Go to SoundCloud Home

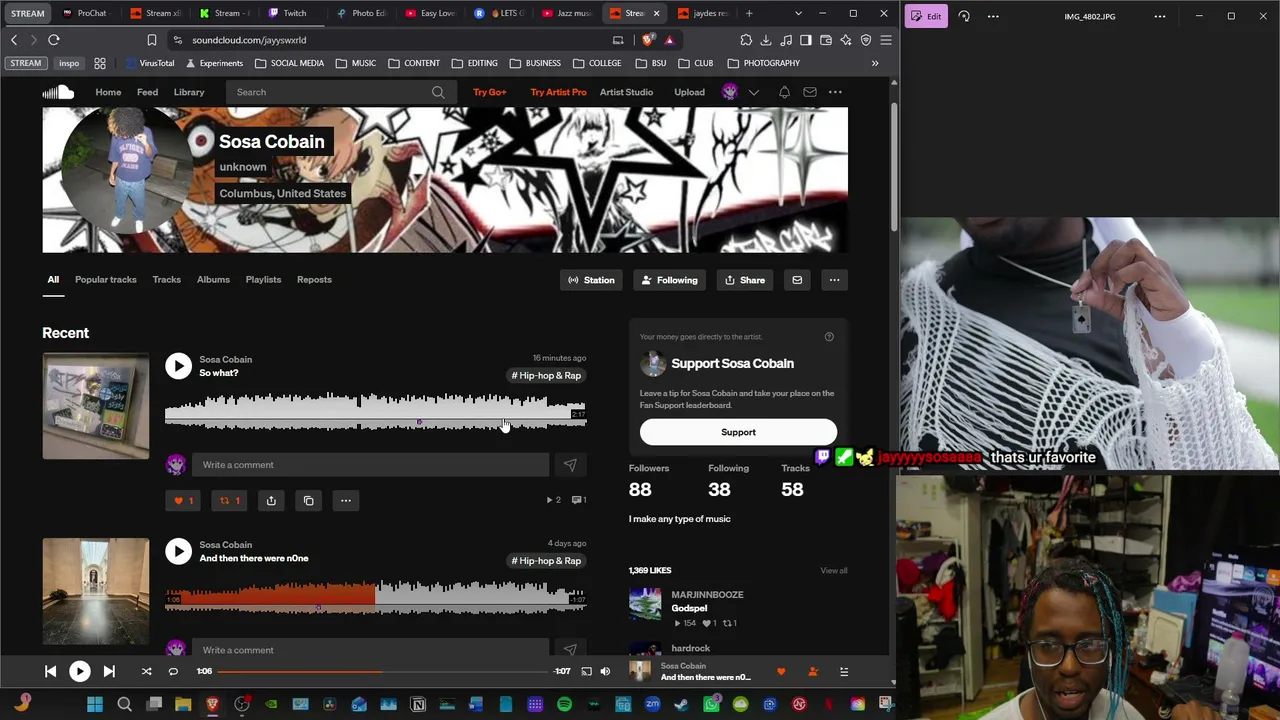108,92
